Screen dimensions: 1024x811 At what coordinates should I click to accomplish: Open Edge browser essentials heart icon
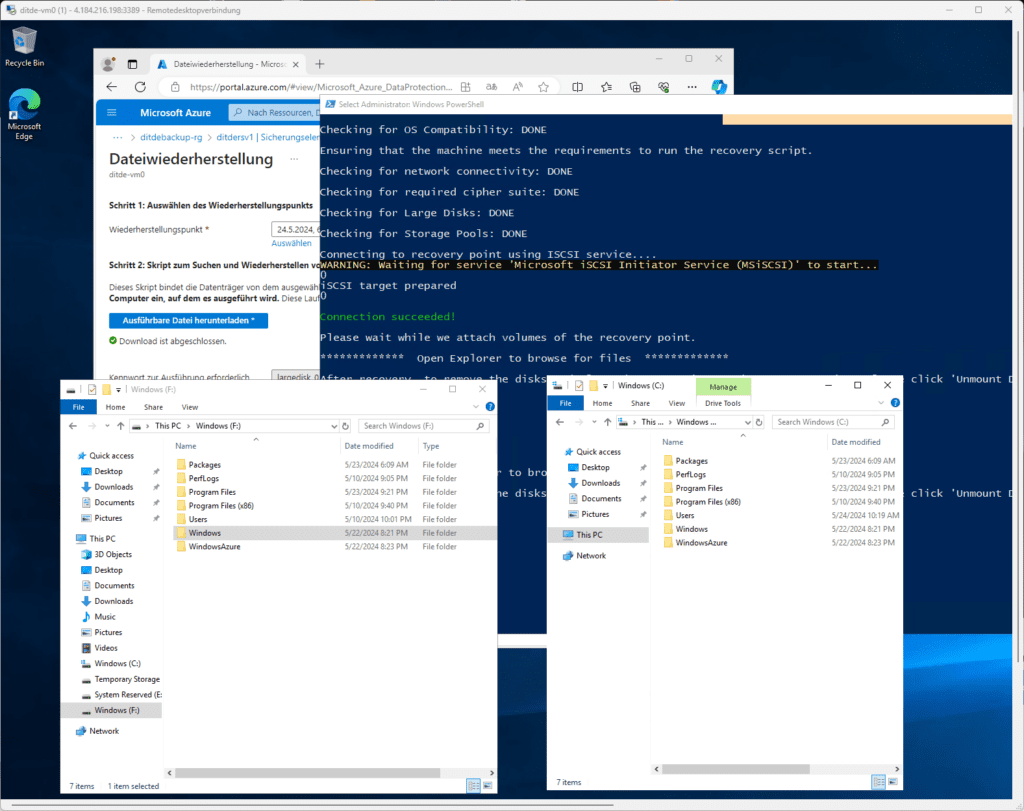664,87
